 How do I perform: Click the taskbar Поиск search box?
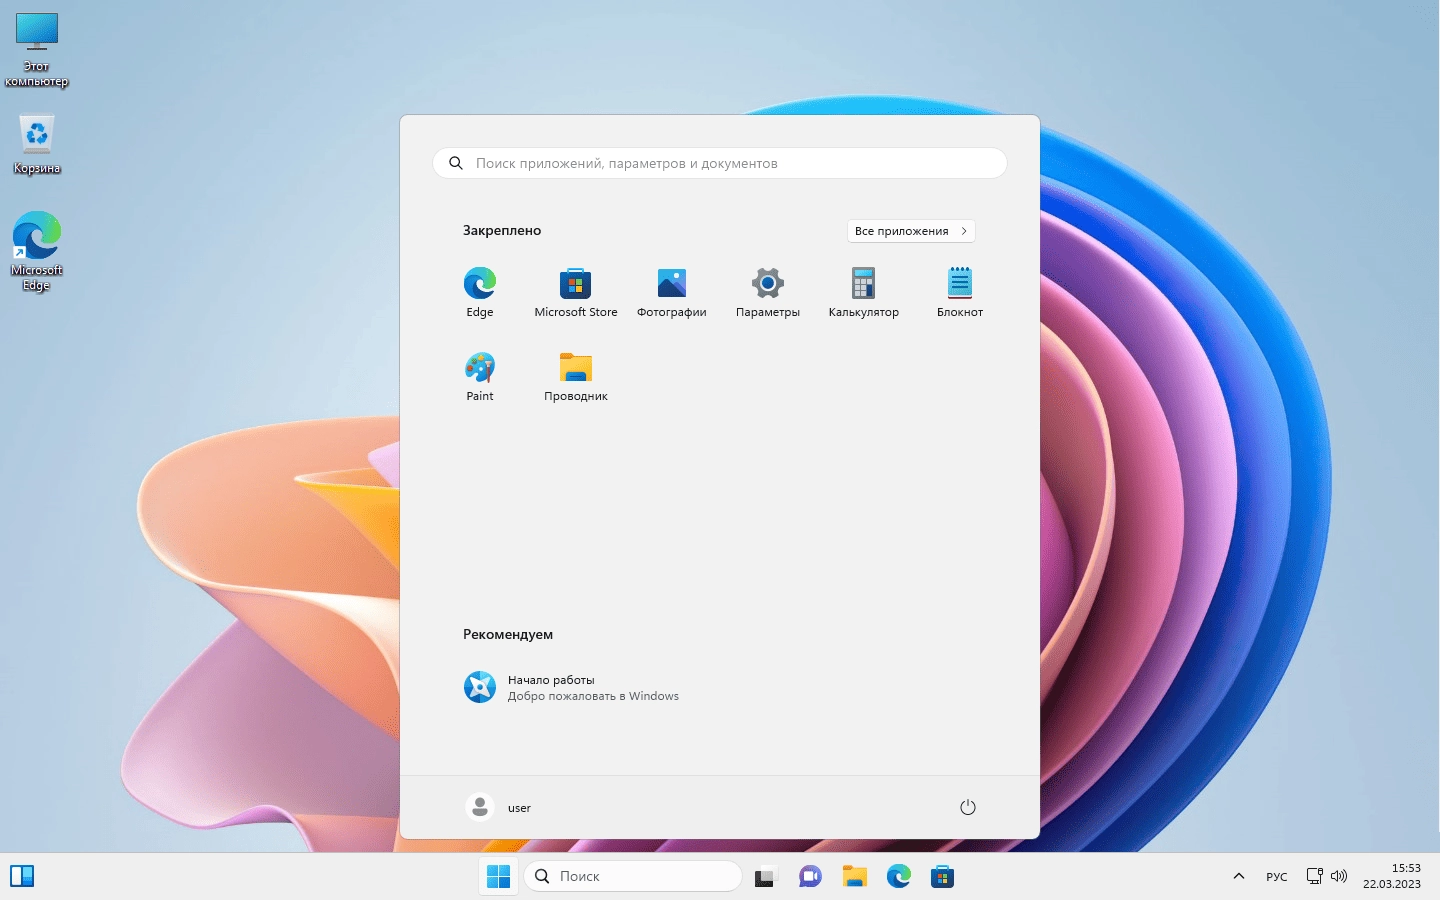point(633,876)
